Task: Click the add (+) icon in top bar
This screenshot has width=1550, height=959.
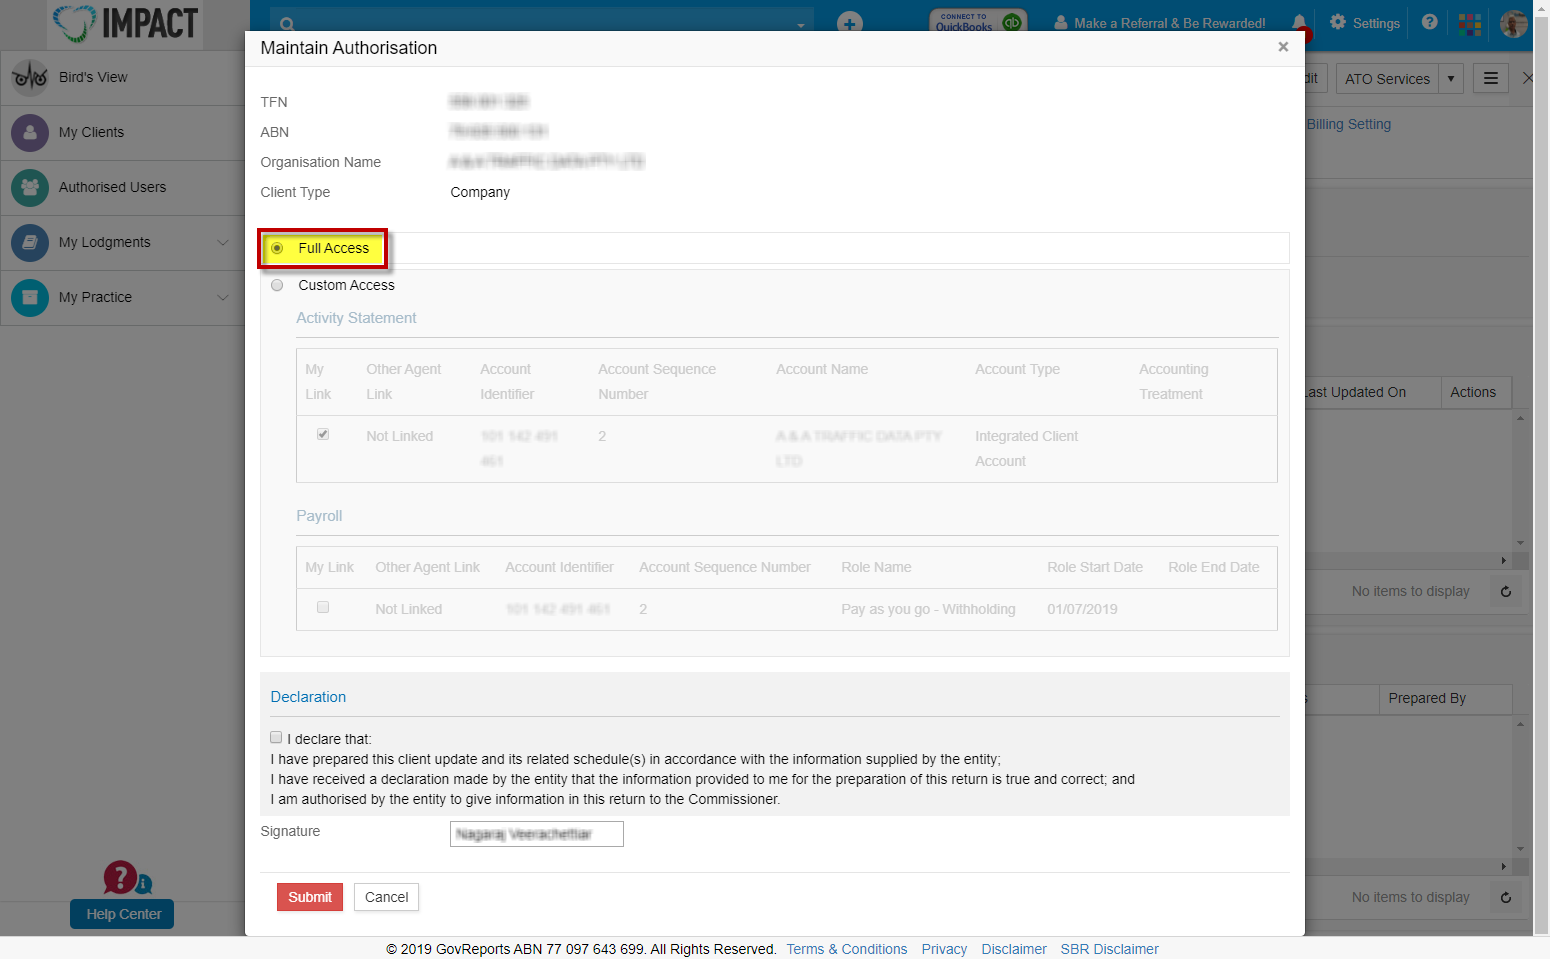Action: (x=849, y=23)
